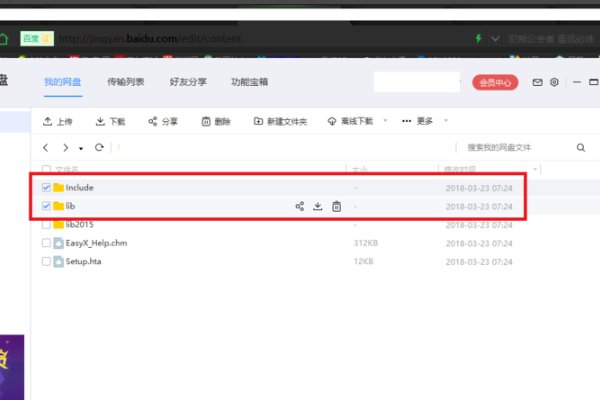Toggle the select-all checkbox in header
The width and height of the screenshot is (600, 400).
(x=46, y=169)
